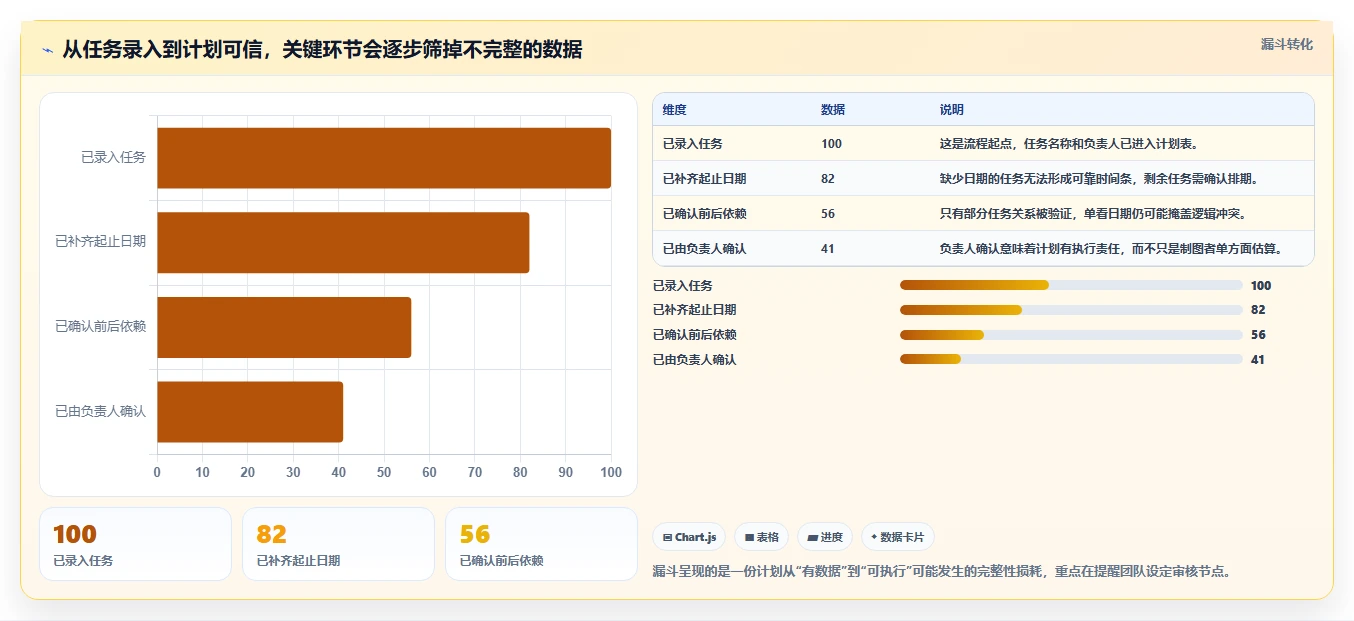Click the 已由负责人确认 progress bar

[1071, 360]
